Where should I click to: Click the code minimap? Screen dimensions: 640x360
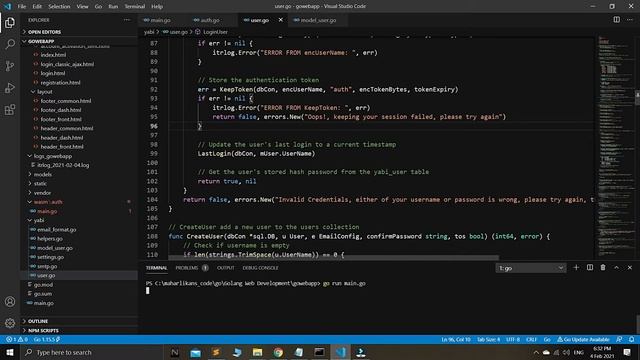point(615,147)
